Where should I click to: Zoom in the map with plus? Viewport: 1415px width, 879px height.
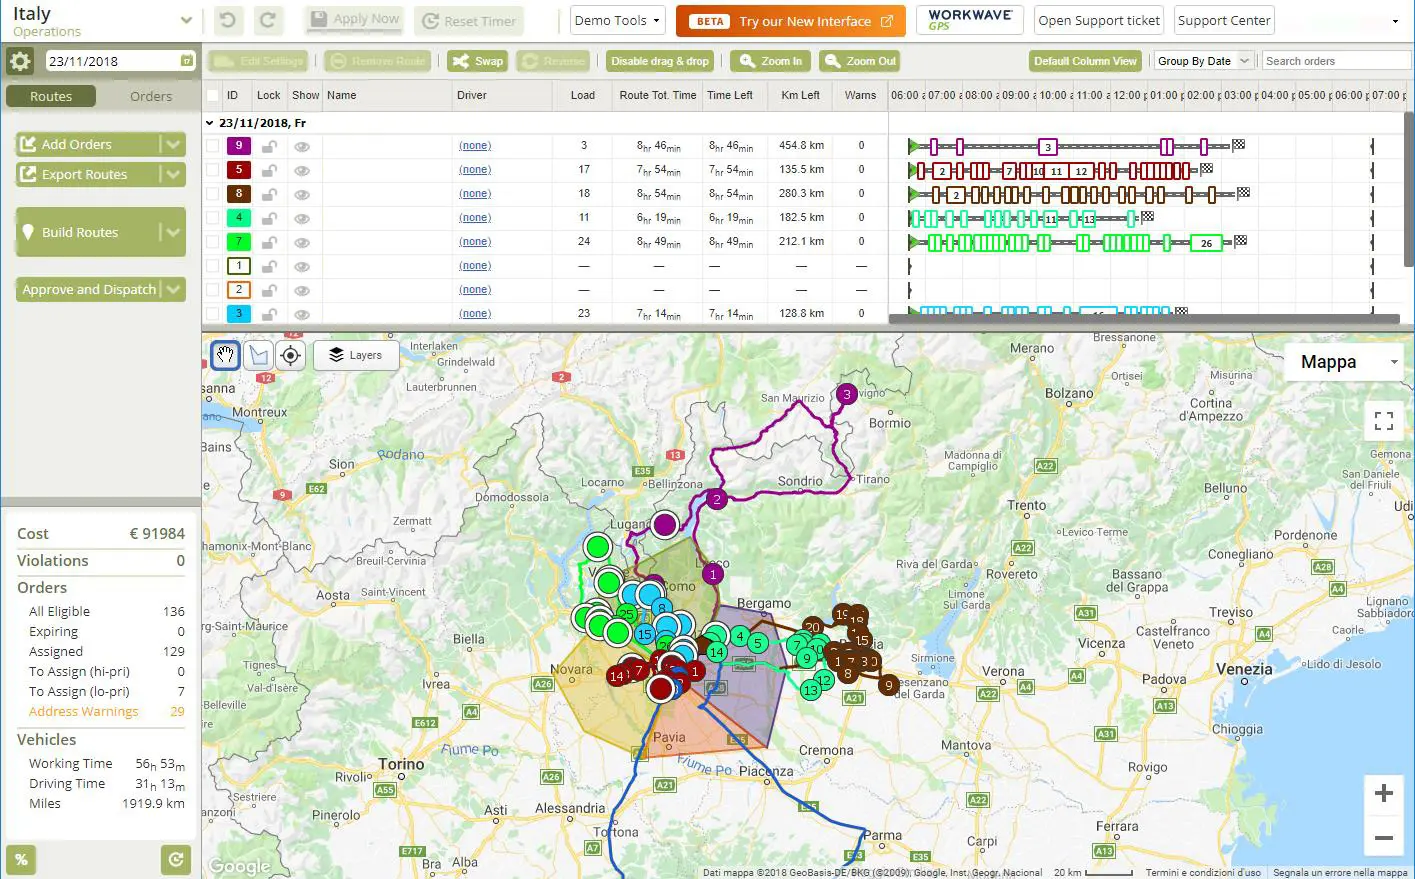click(x=1384, y=793)
